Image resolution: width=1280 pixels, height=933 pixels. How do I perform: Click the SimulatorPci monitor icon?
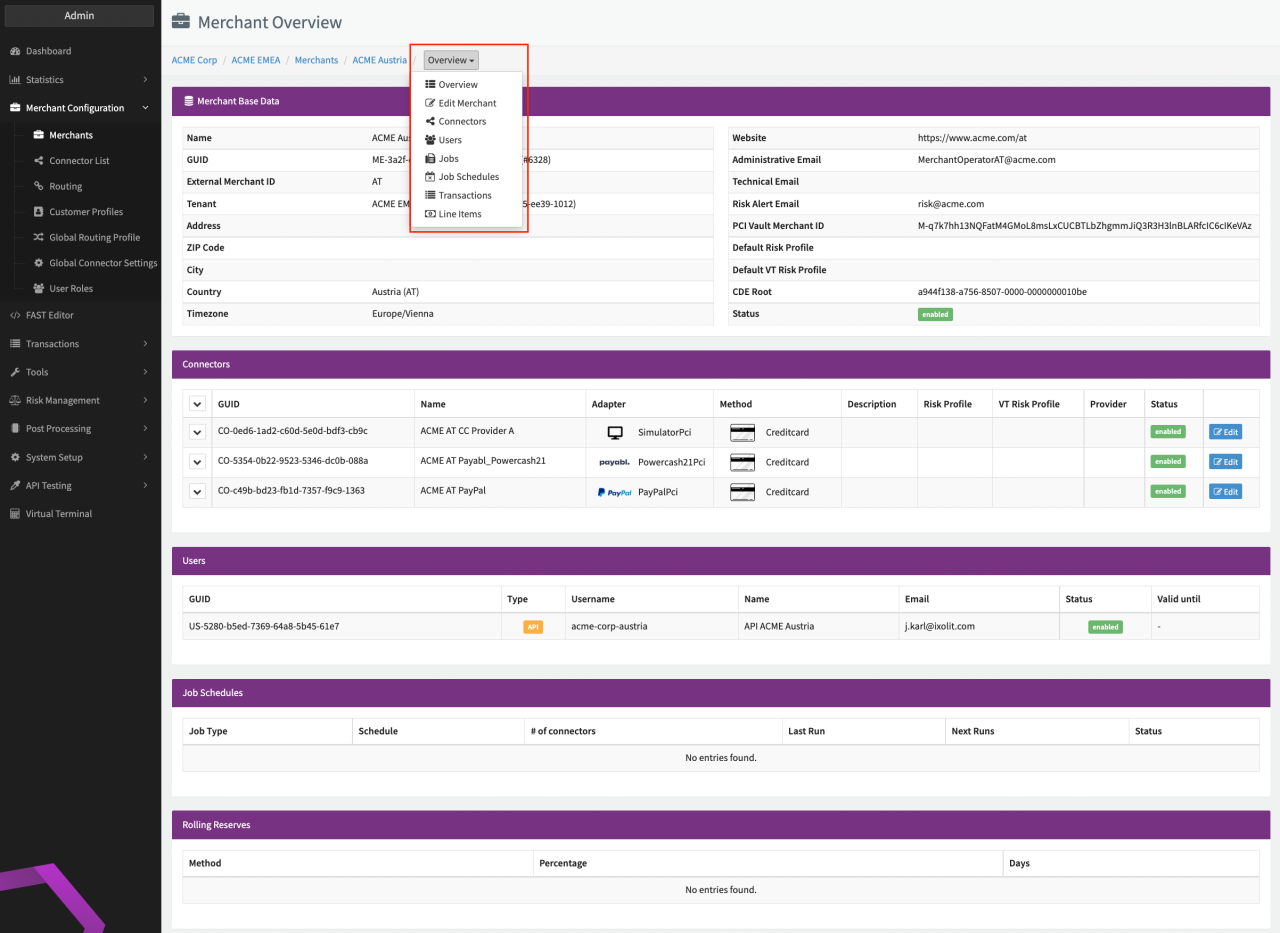pos(614,430)
